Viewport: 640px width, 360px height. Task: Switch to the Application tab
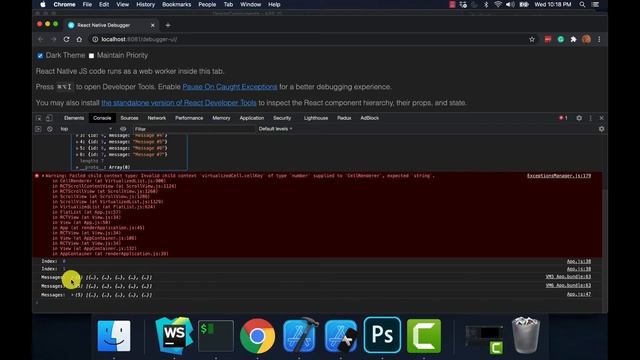tap(252, 118)
